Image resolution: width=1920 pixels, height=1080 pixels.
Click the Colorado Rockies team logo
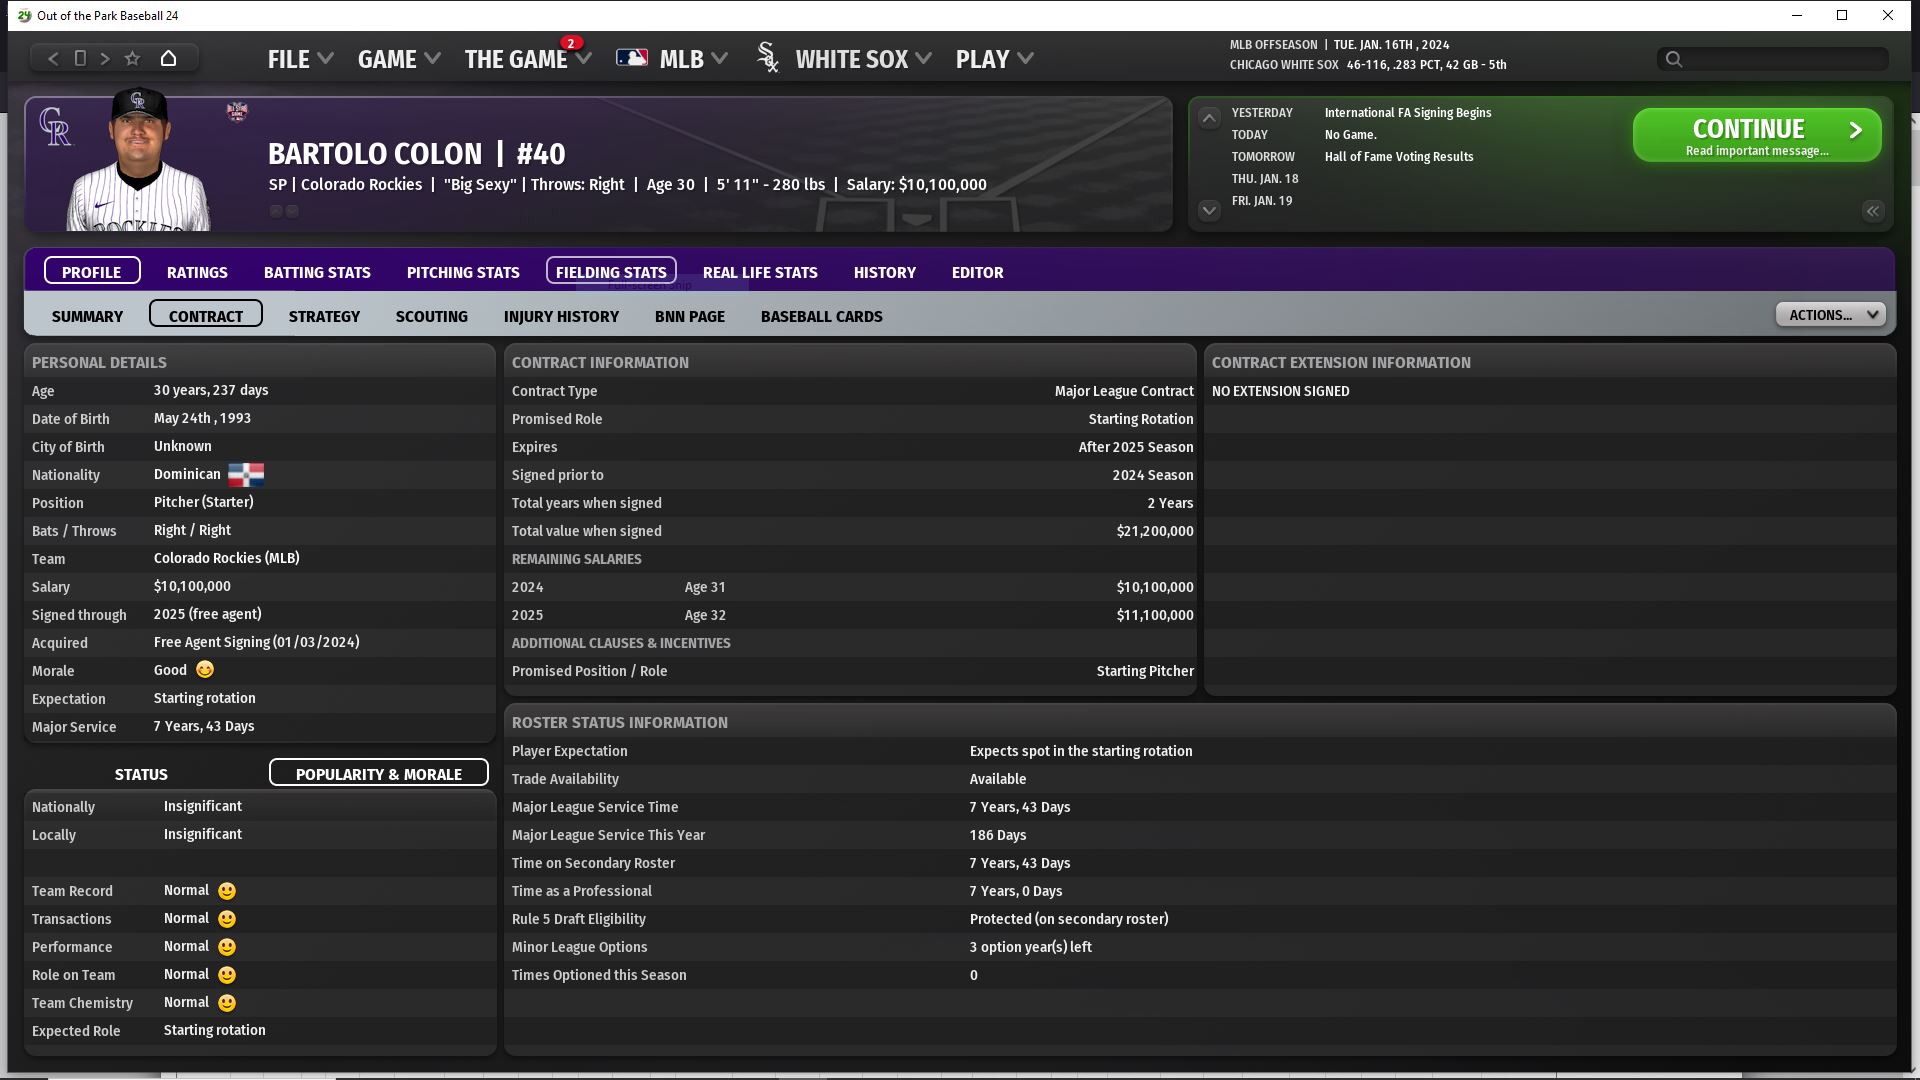point(55,127)
